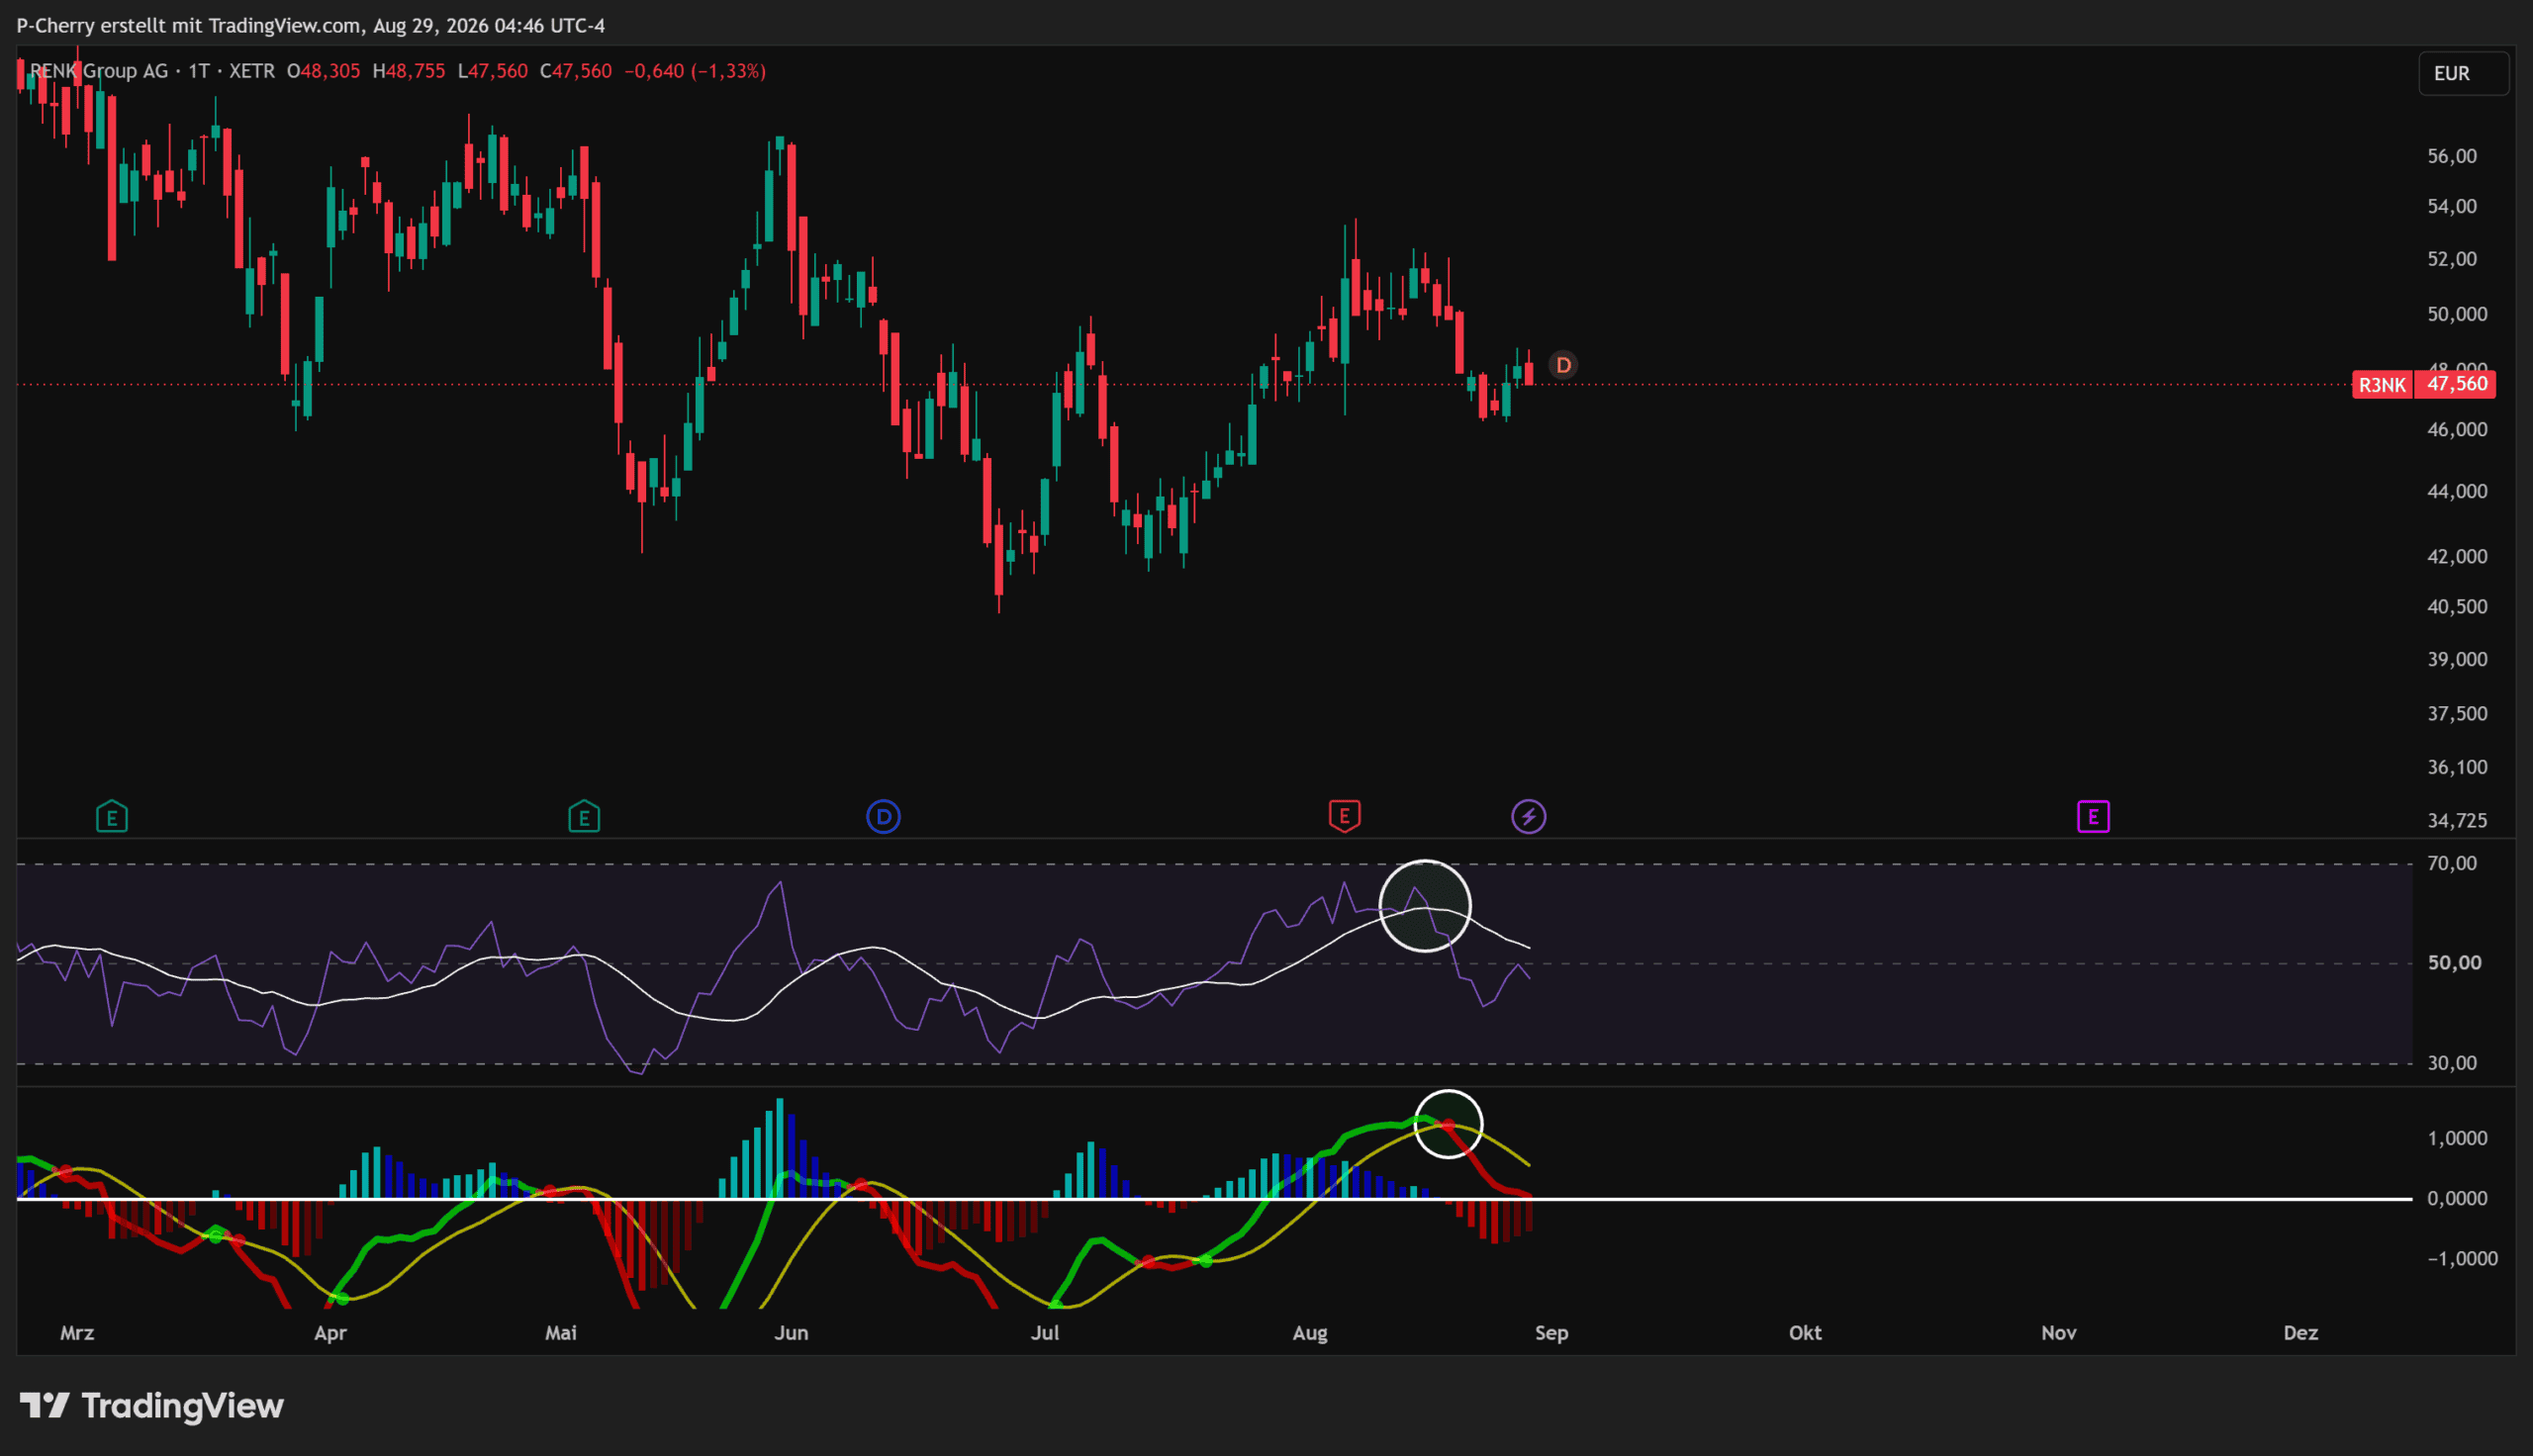Click the orange D badge beside last candle
This screenshot has height=1456, width=2533.
tap(1563, 365)
